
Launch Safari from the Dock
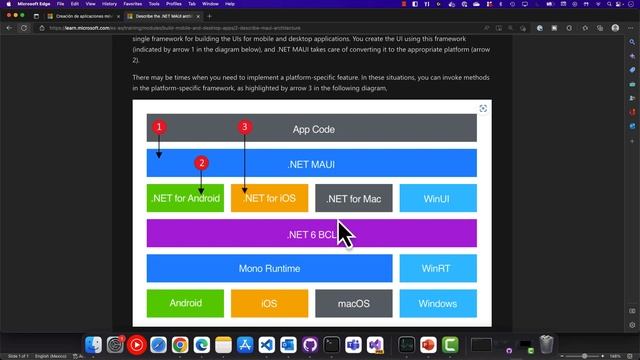[x=158, y=345]
